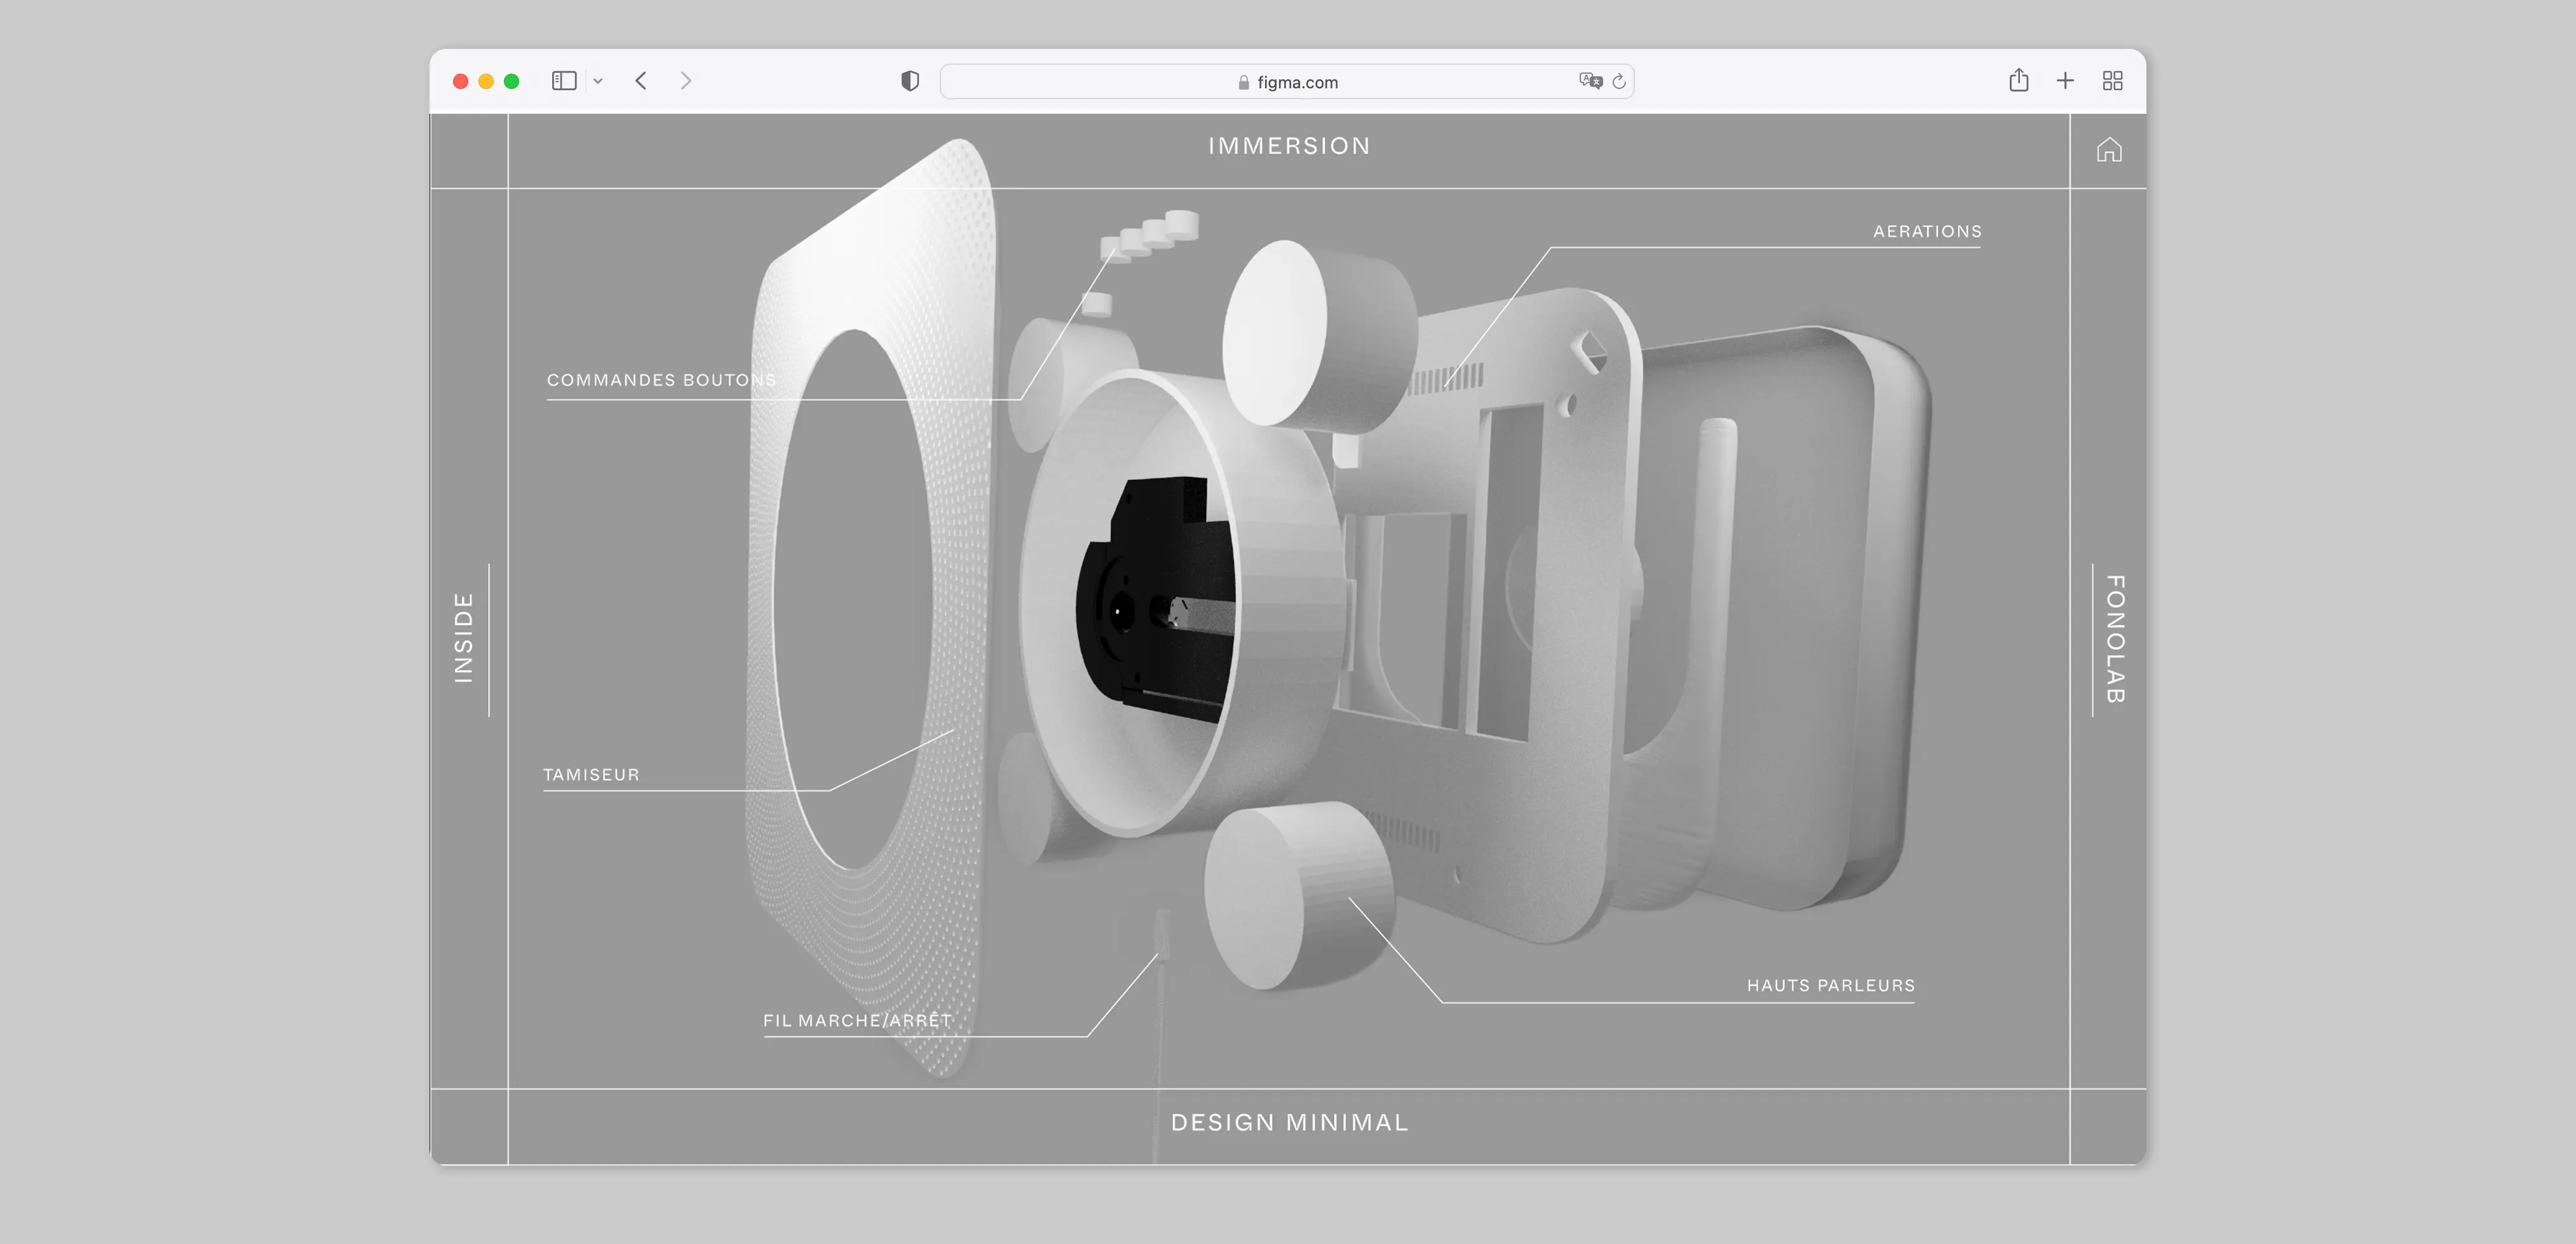Open the privacy shield report
This screenshot has width=2576, height=1244.
pos(909,81)
